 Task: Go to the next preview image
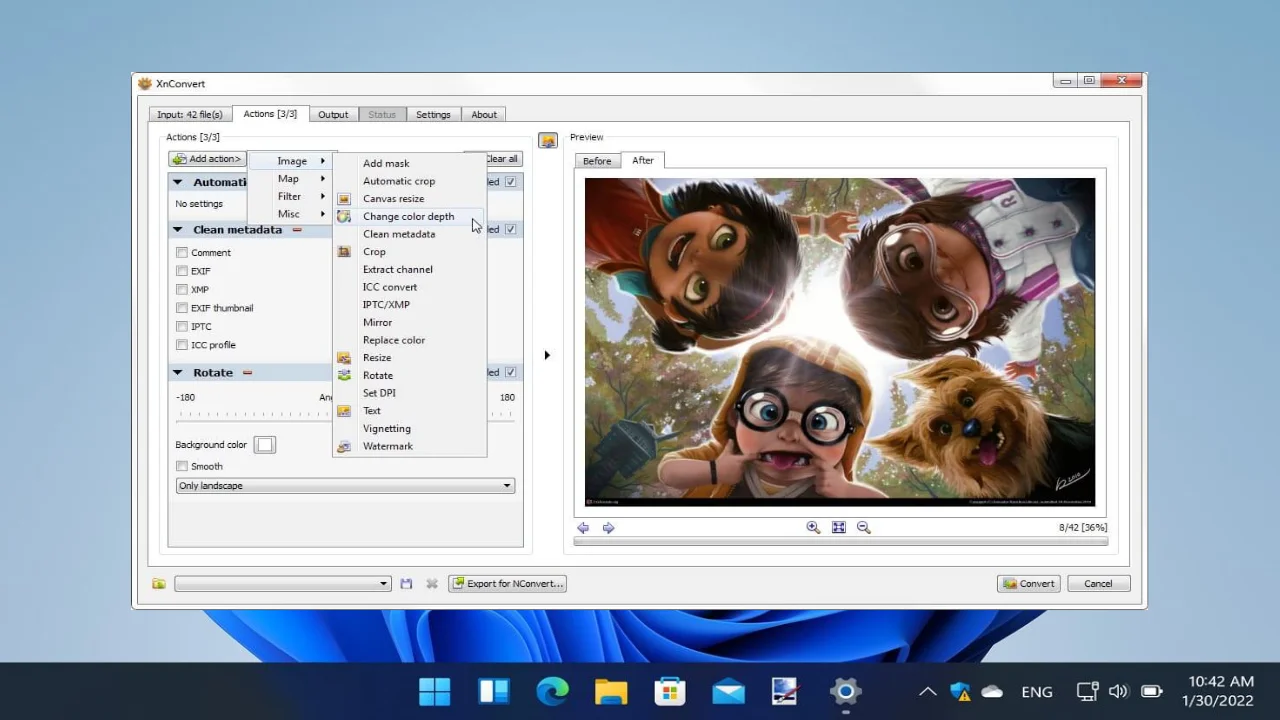point(608,527)
